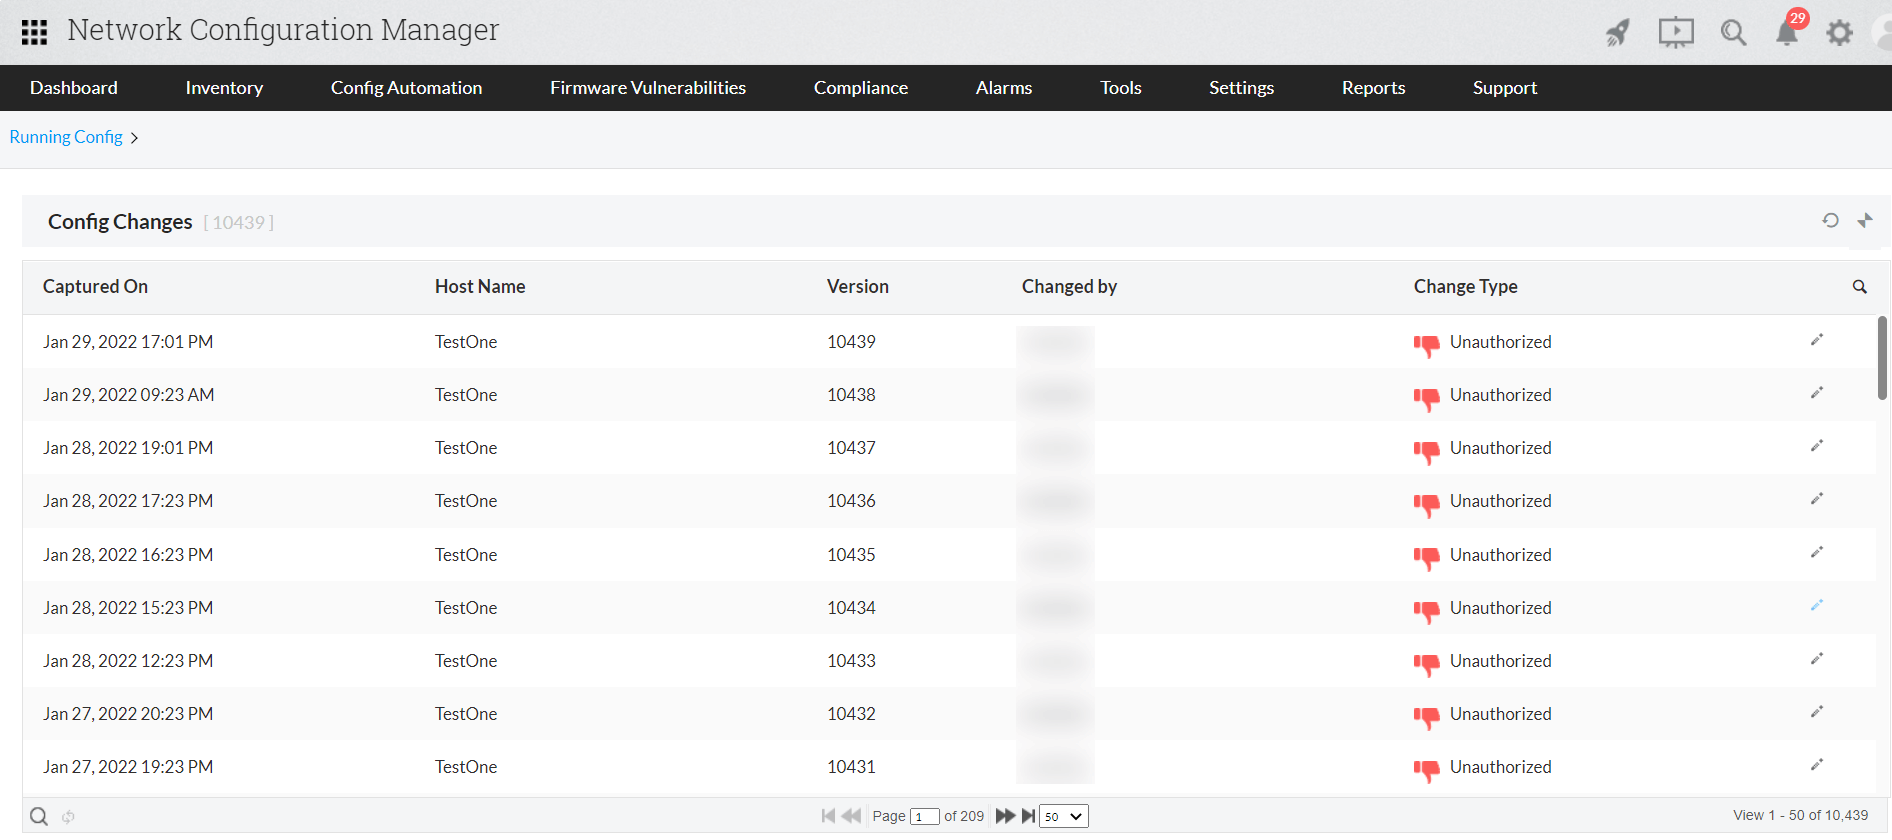Expand the Running Config breadcrumb arrow
Screen dimensions: 1892x840
[135, 138]
